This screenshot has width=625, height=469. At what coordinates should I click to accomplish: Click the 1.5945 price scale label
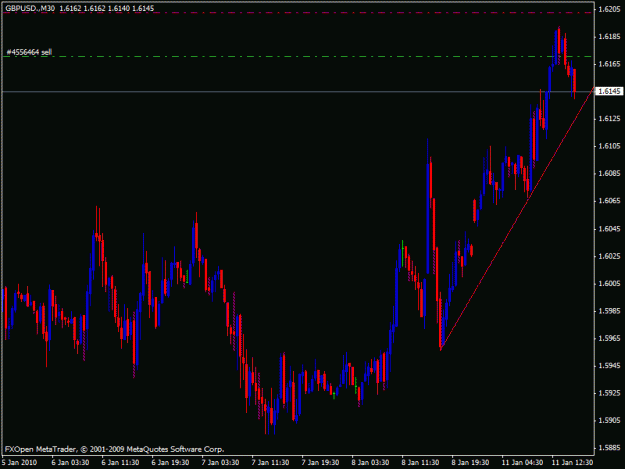pyautogui.click(x=609, y=366)
